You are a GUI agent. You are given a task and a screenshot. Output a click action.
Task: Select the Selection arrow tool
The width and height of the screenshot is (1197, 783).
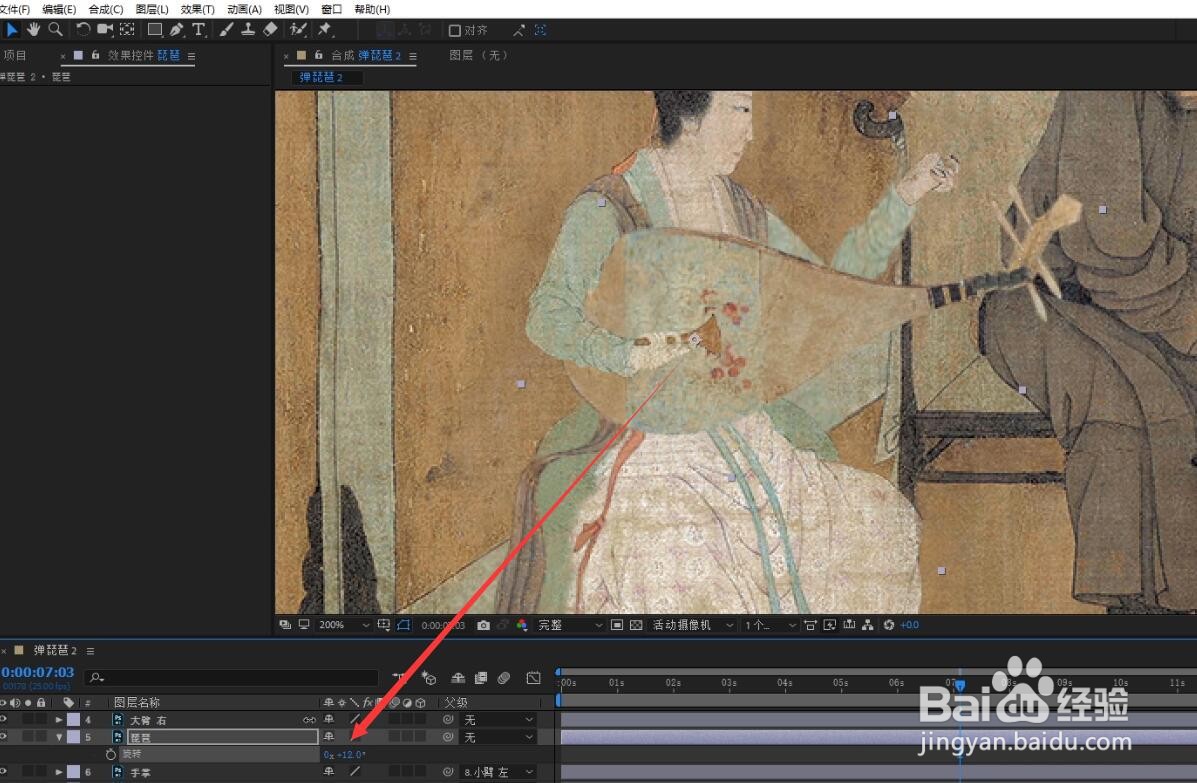pos(11,30)
